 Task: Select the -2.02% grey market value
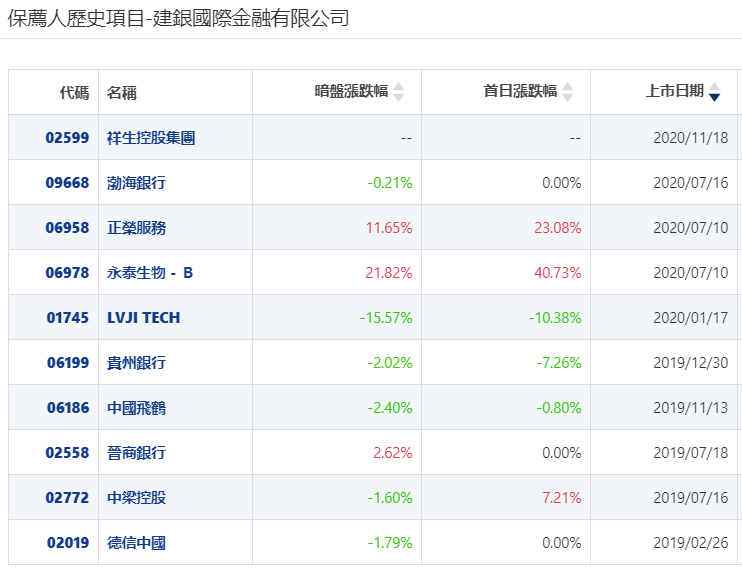point(390,363)
